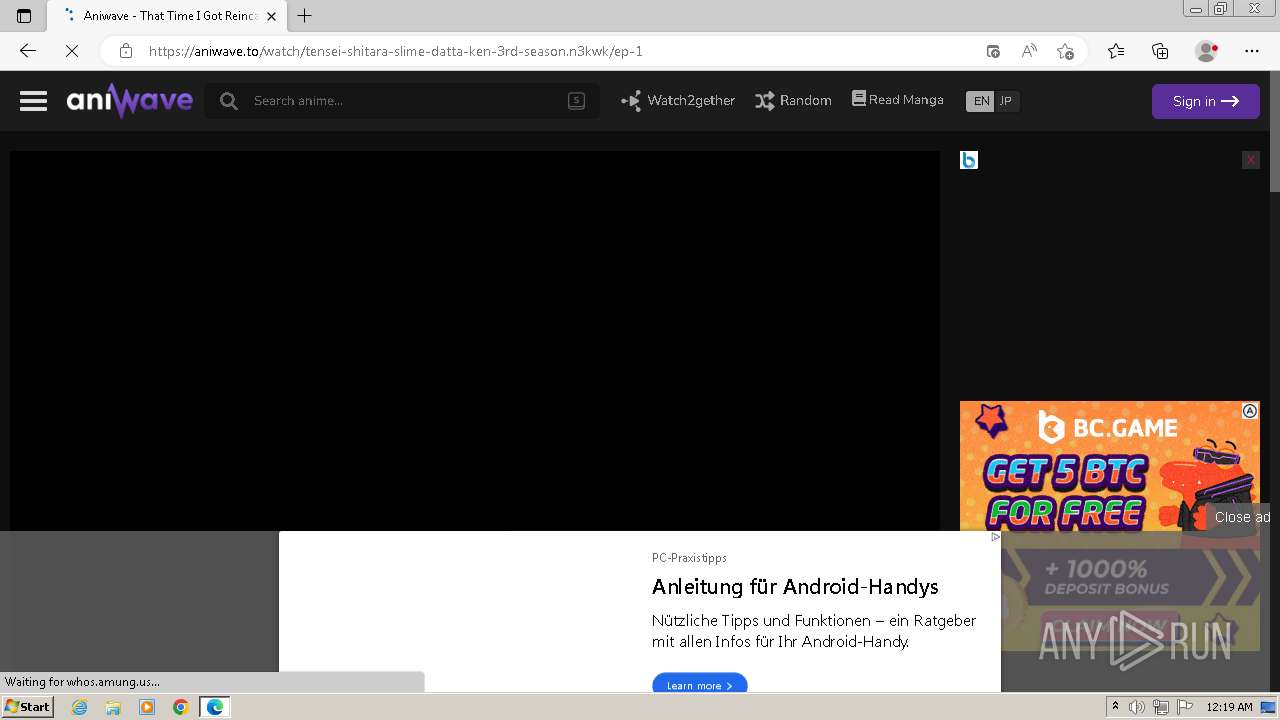This screenshot has width=1280, height=720.
Task: Select the Aniwave browser tab
Action: tap(168, 16)
